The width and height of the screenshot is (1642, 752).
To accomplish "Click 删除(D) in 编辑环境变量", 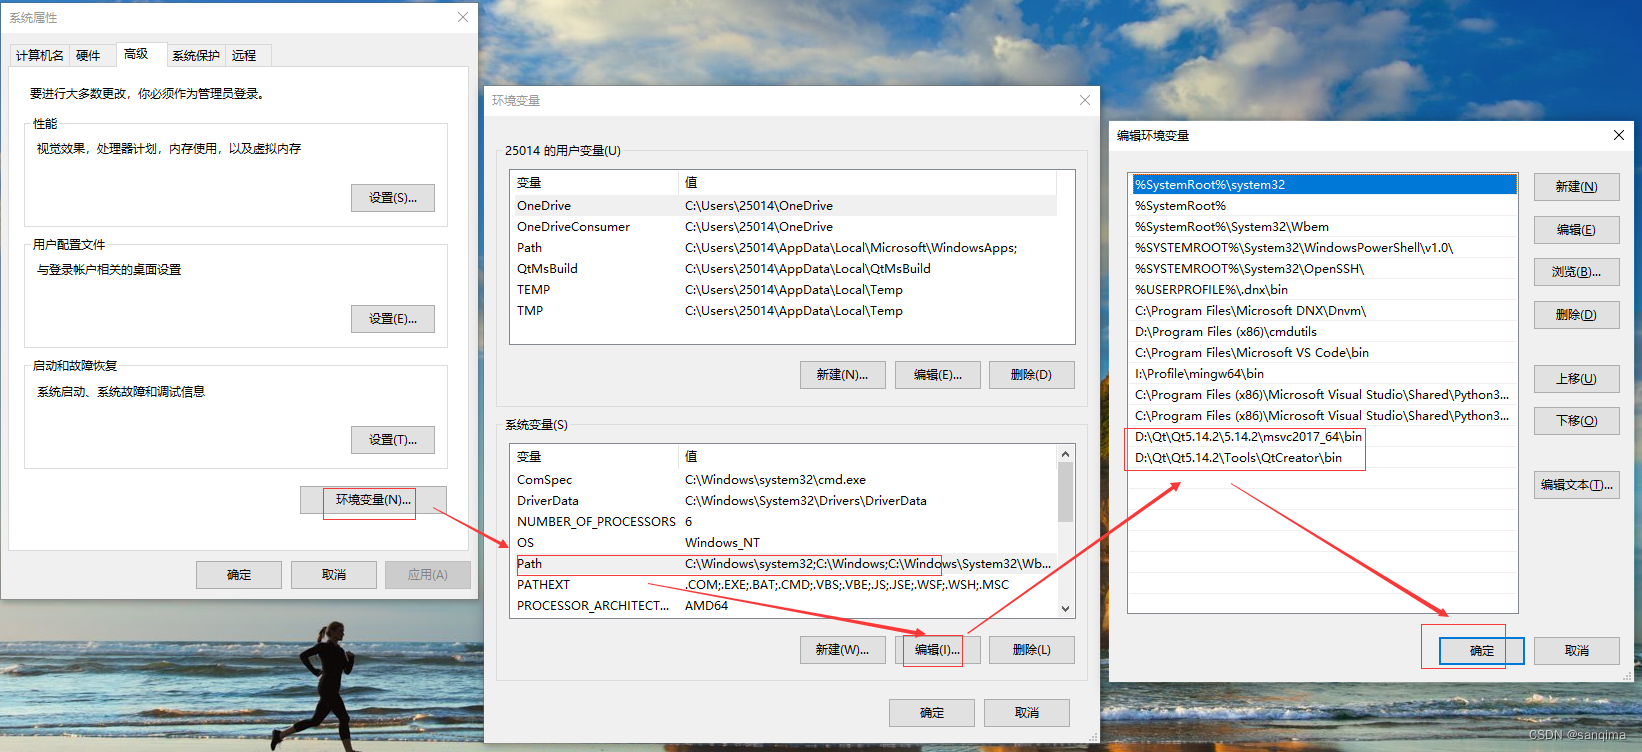I will (x=1576, y=315).
